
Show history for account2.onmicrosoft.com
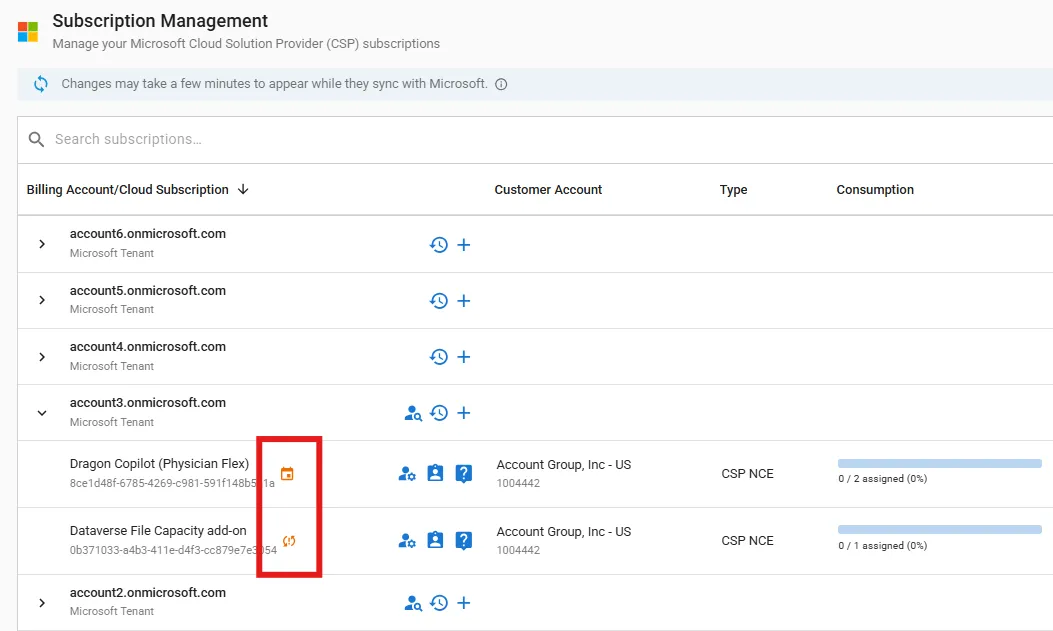[439, 603]
